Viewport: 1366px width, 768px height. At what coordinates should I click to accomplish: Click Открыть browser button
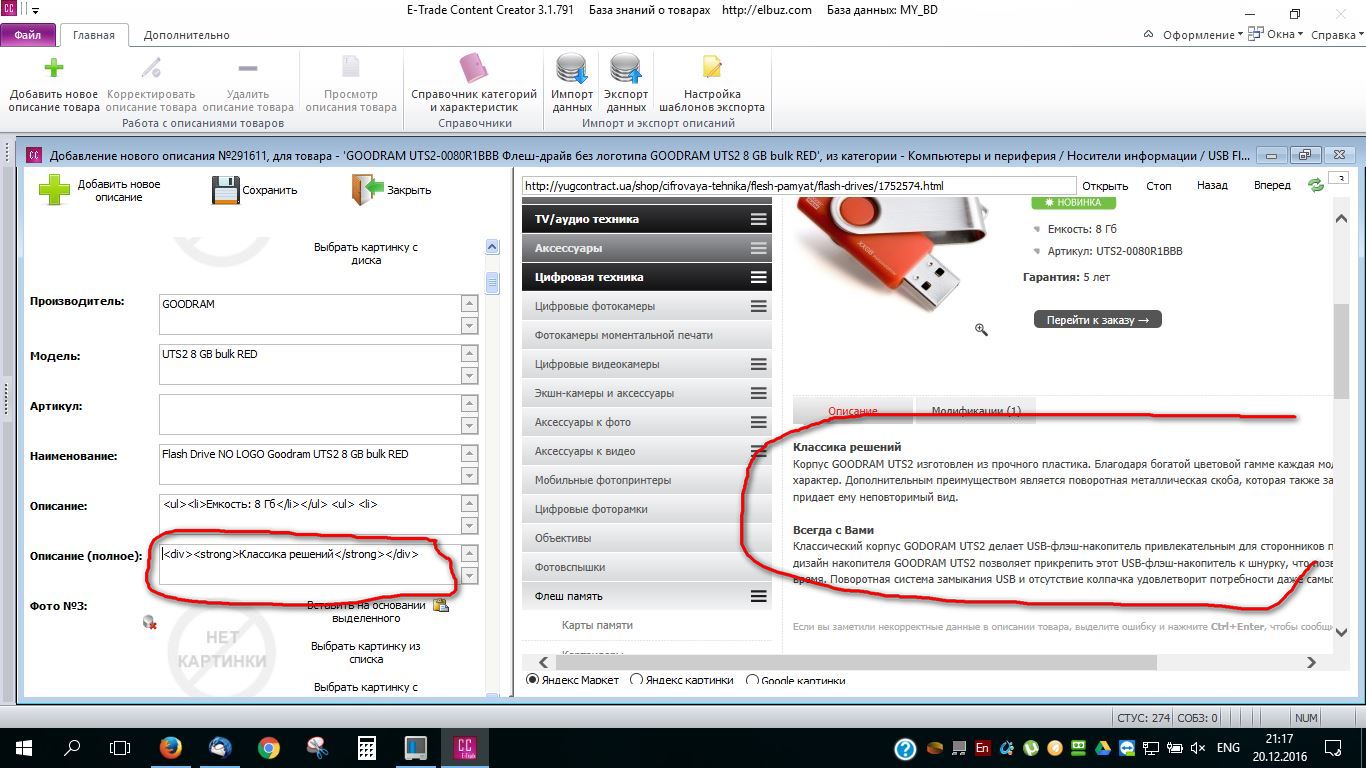(1105, 186)
